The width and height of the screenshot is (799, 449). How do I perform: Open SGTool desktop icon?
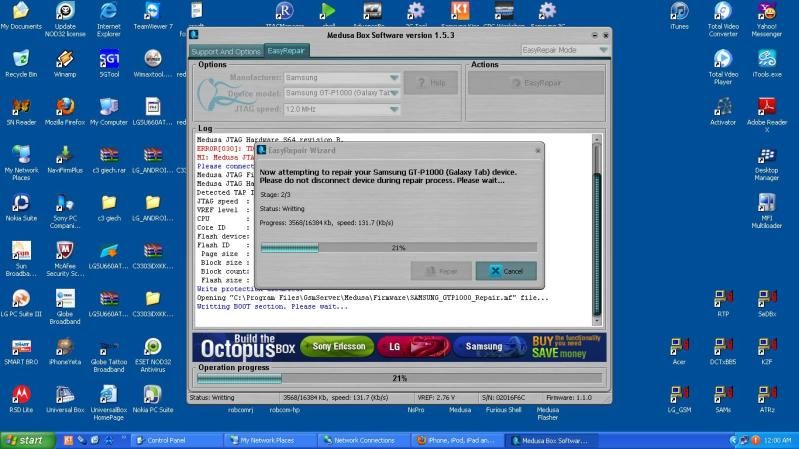click(109, 63)
